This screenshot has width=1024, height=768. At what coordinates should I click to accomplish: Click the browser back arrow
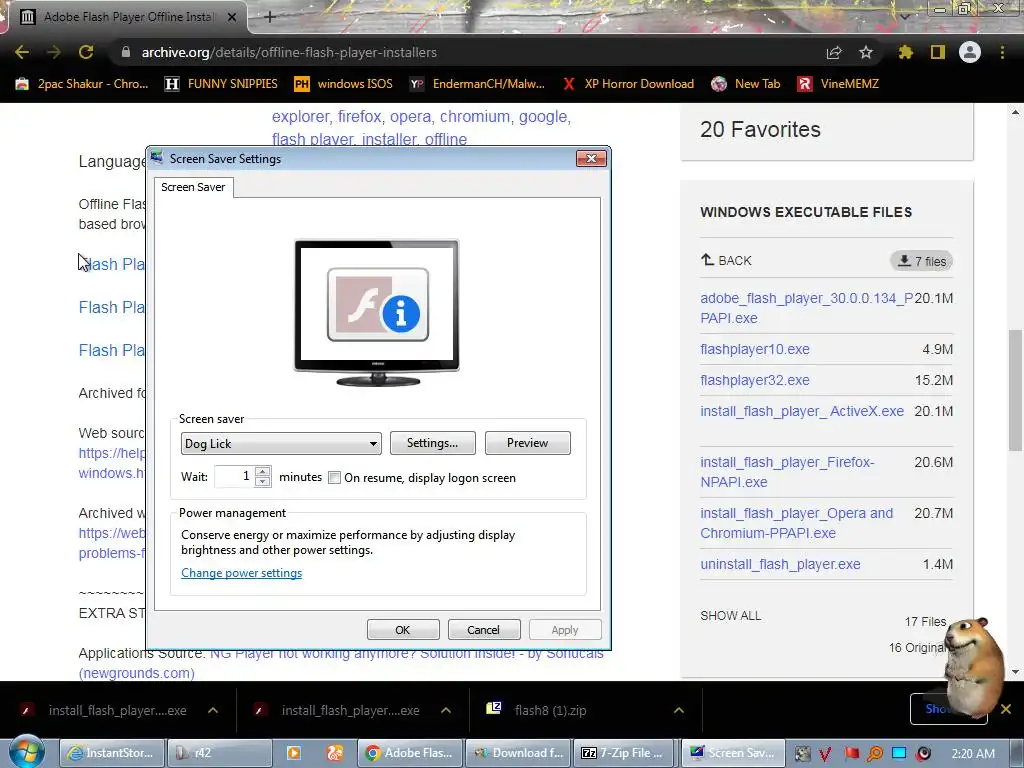coord(22,52)
